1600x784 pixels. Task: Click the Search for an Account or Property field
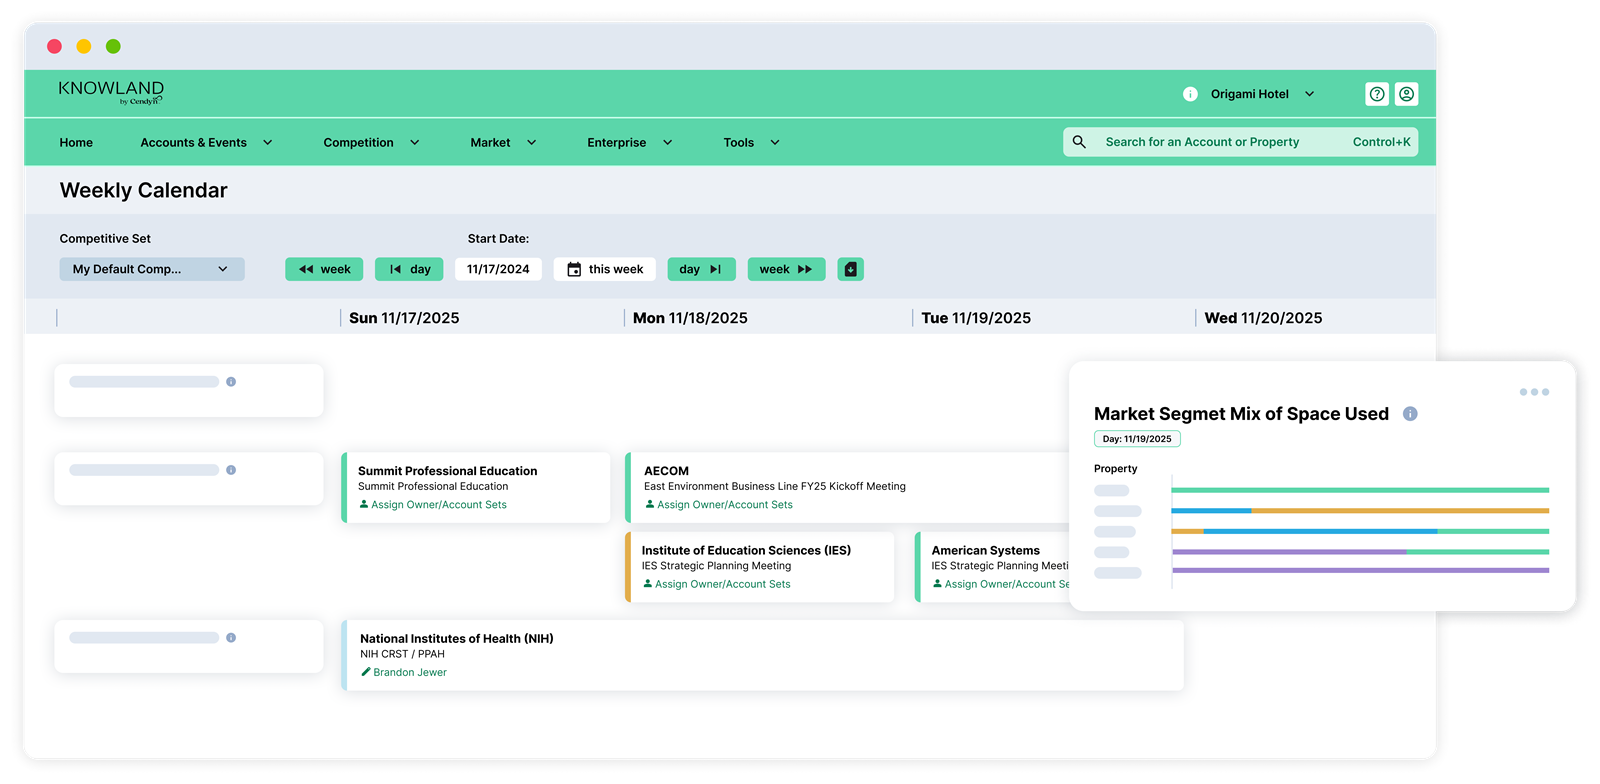pyautogui.click(x=1240, y=142)
